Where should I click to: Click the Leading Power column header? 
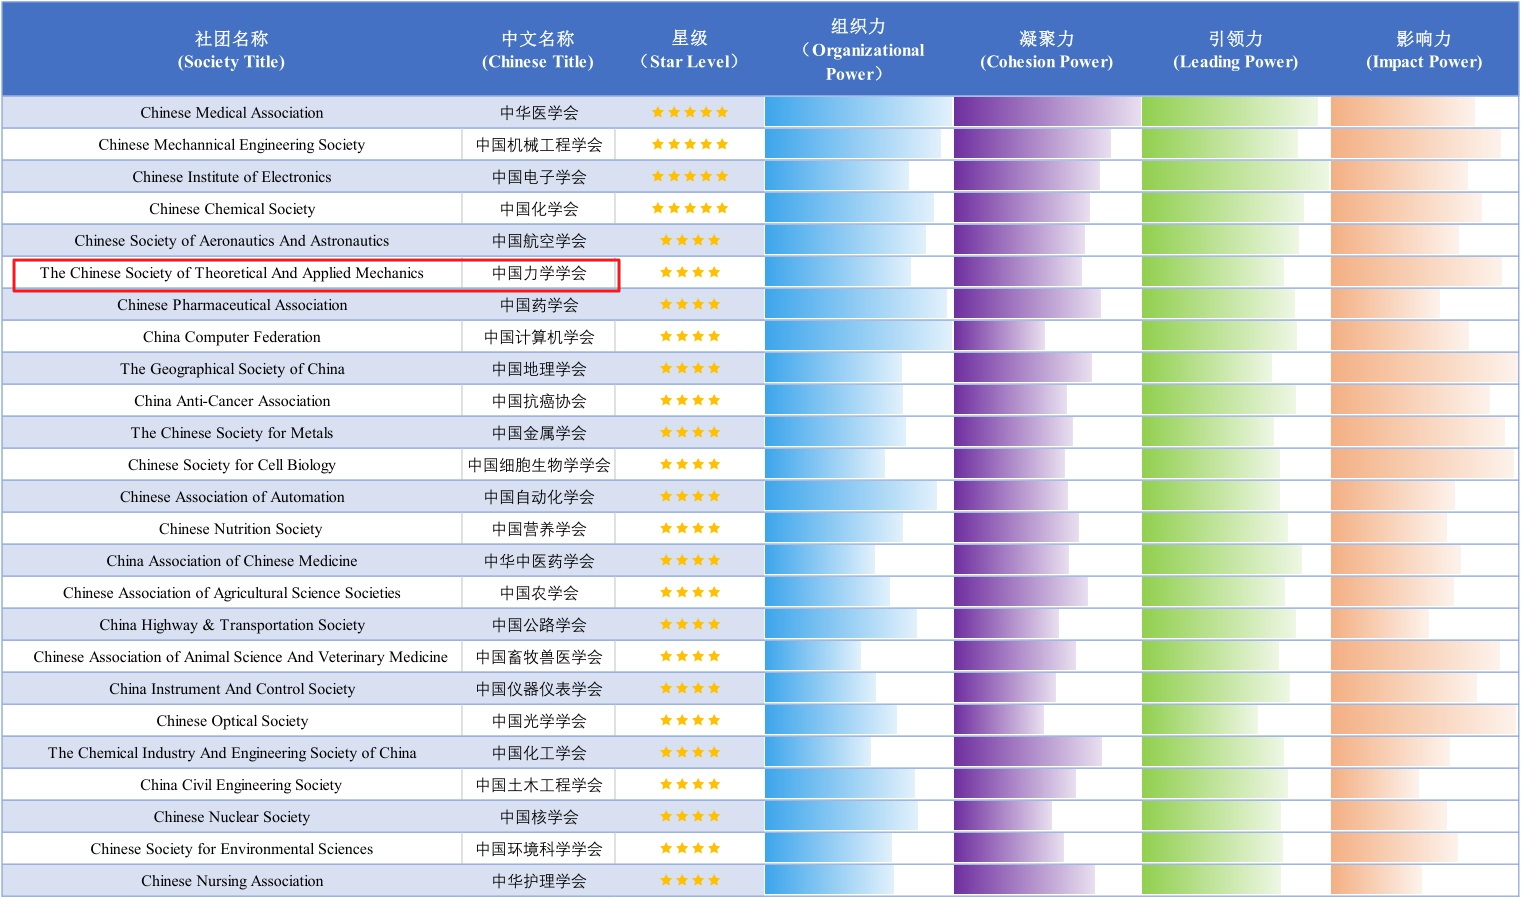coord(1236,50)
